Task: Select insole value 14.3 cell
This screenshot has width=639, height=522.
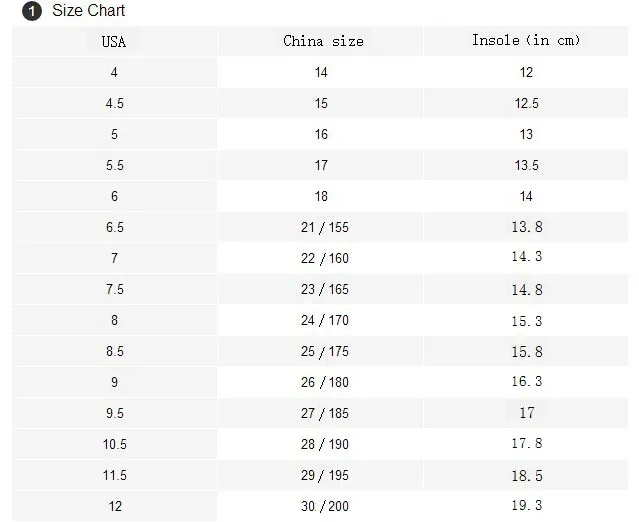Action: pos(526,258)
